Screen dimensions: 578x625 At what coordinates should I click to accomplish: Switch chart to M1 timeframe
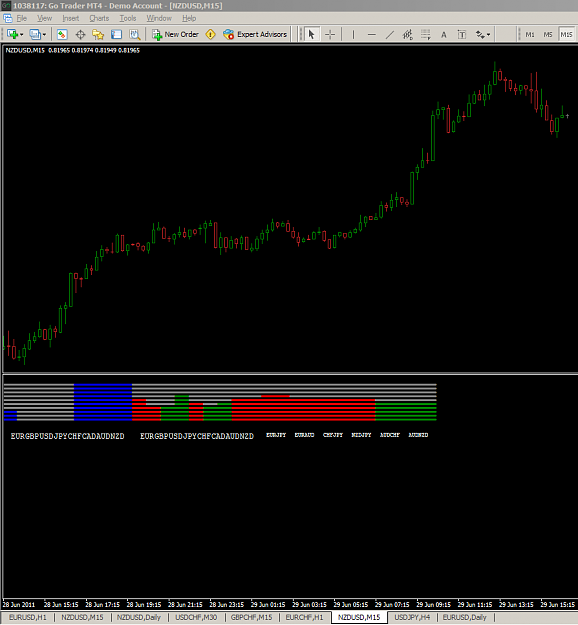(x=530, y=34)
